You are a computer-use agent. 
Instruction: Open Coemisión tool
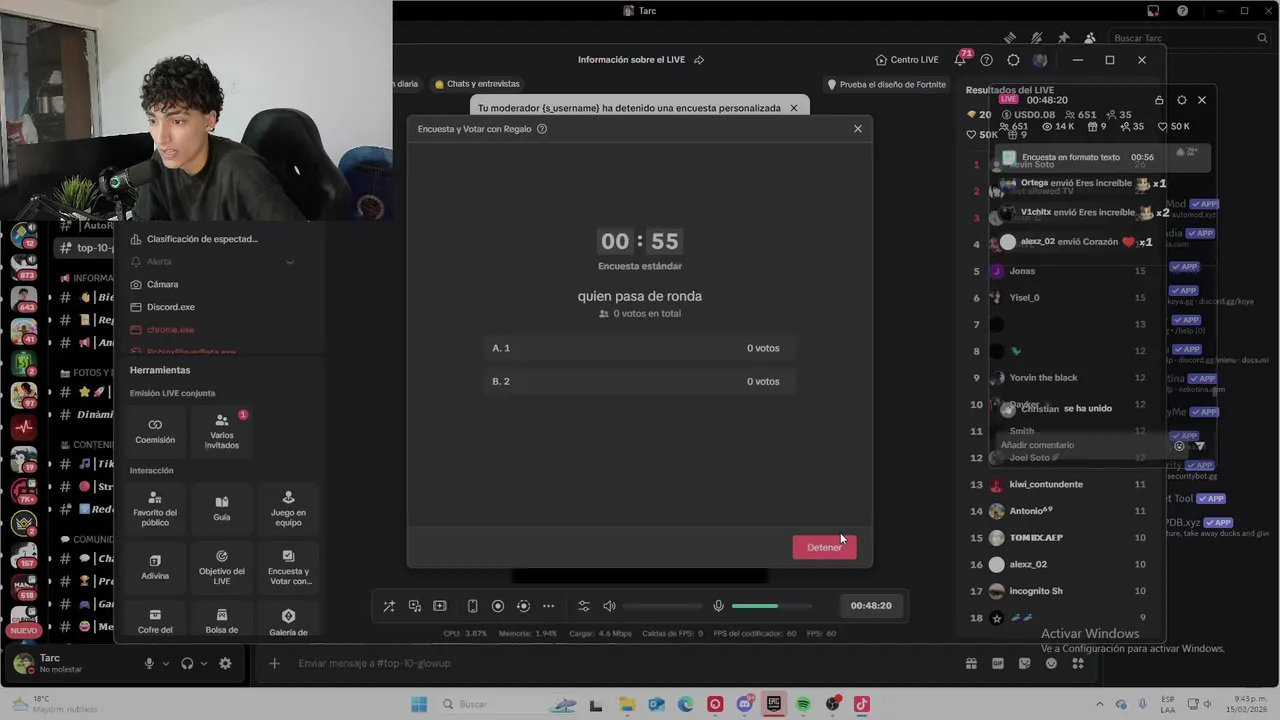(155, 430)
